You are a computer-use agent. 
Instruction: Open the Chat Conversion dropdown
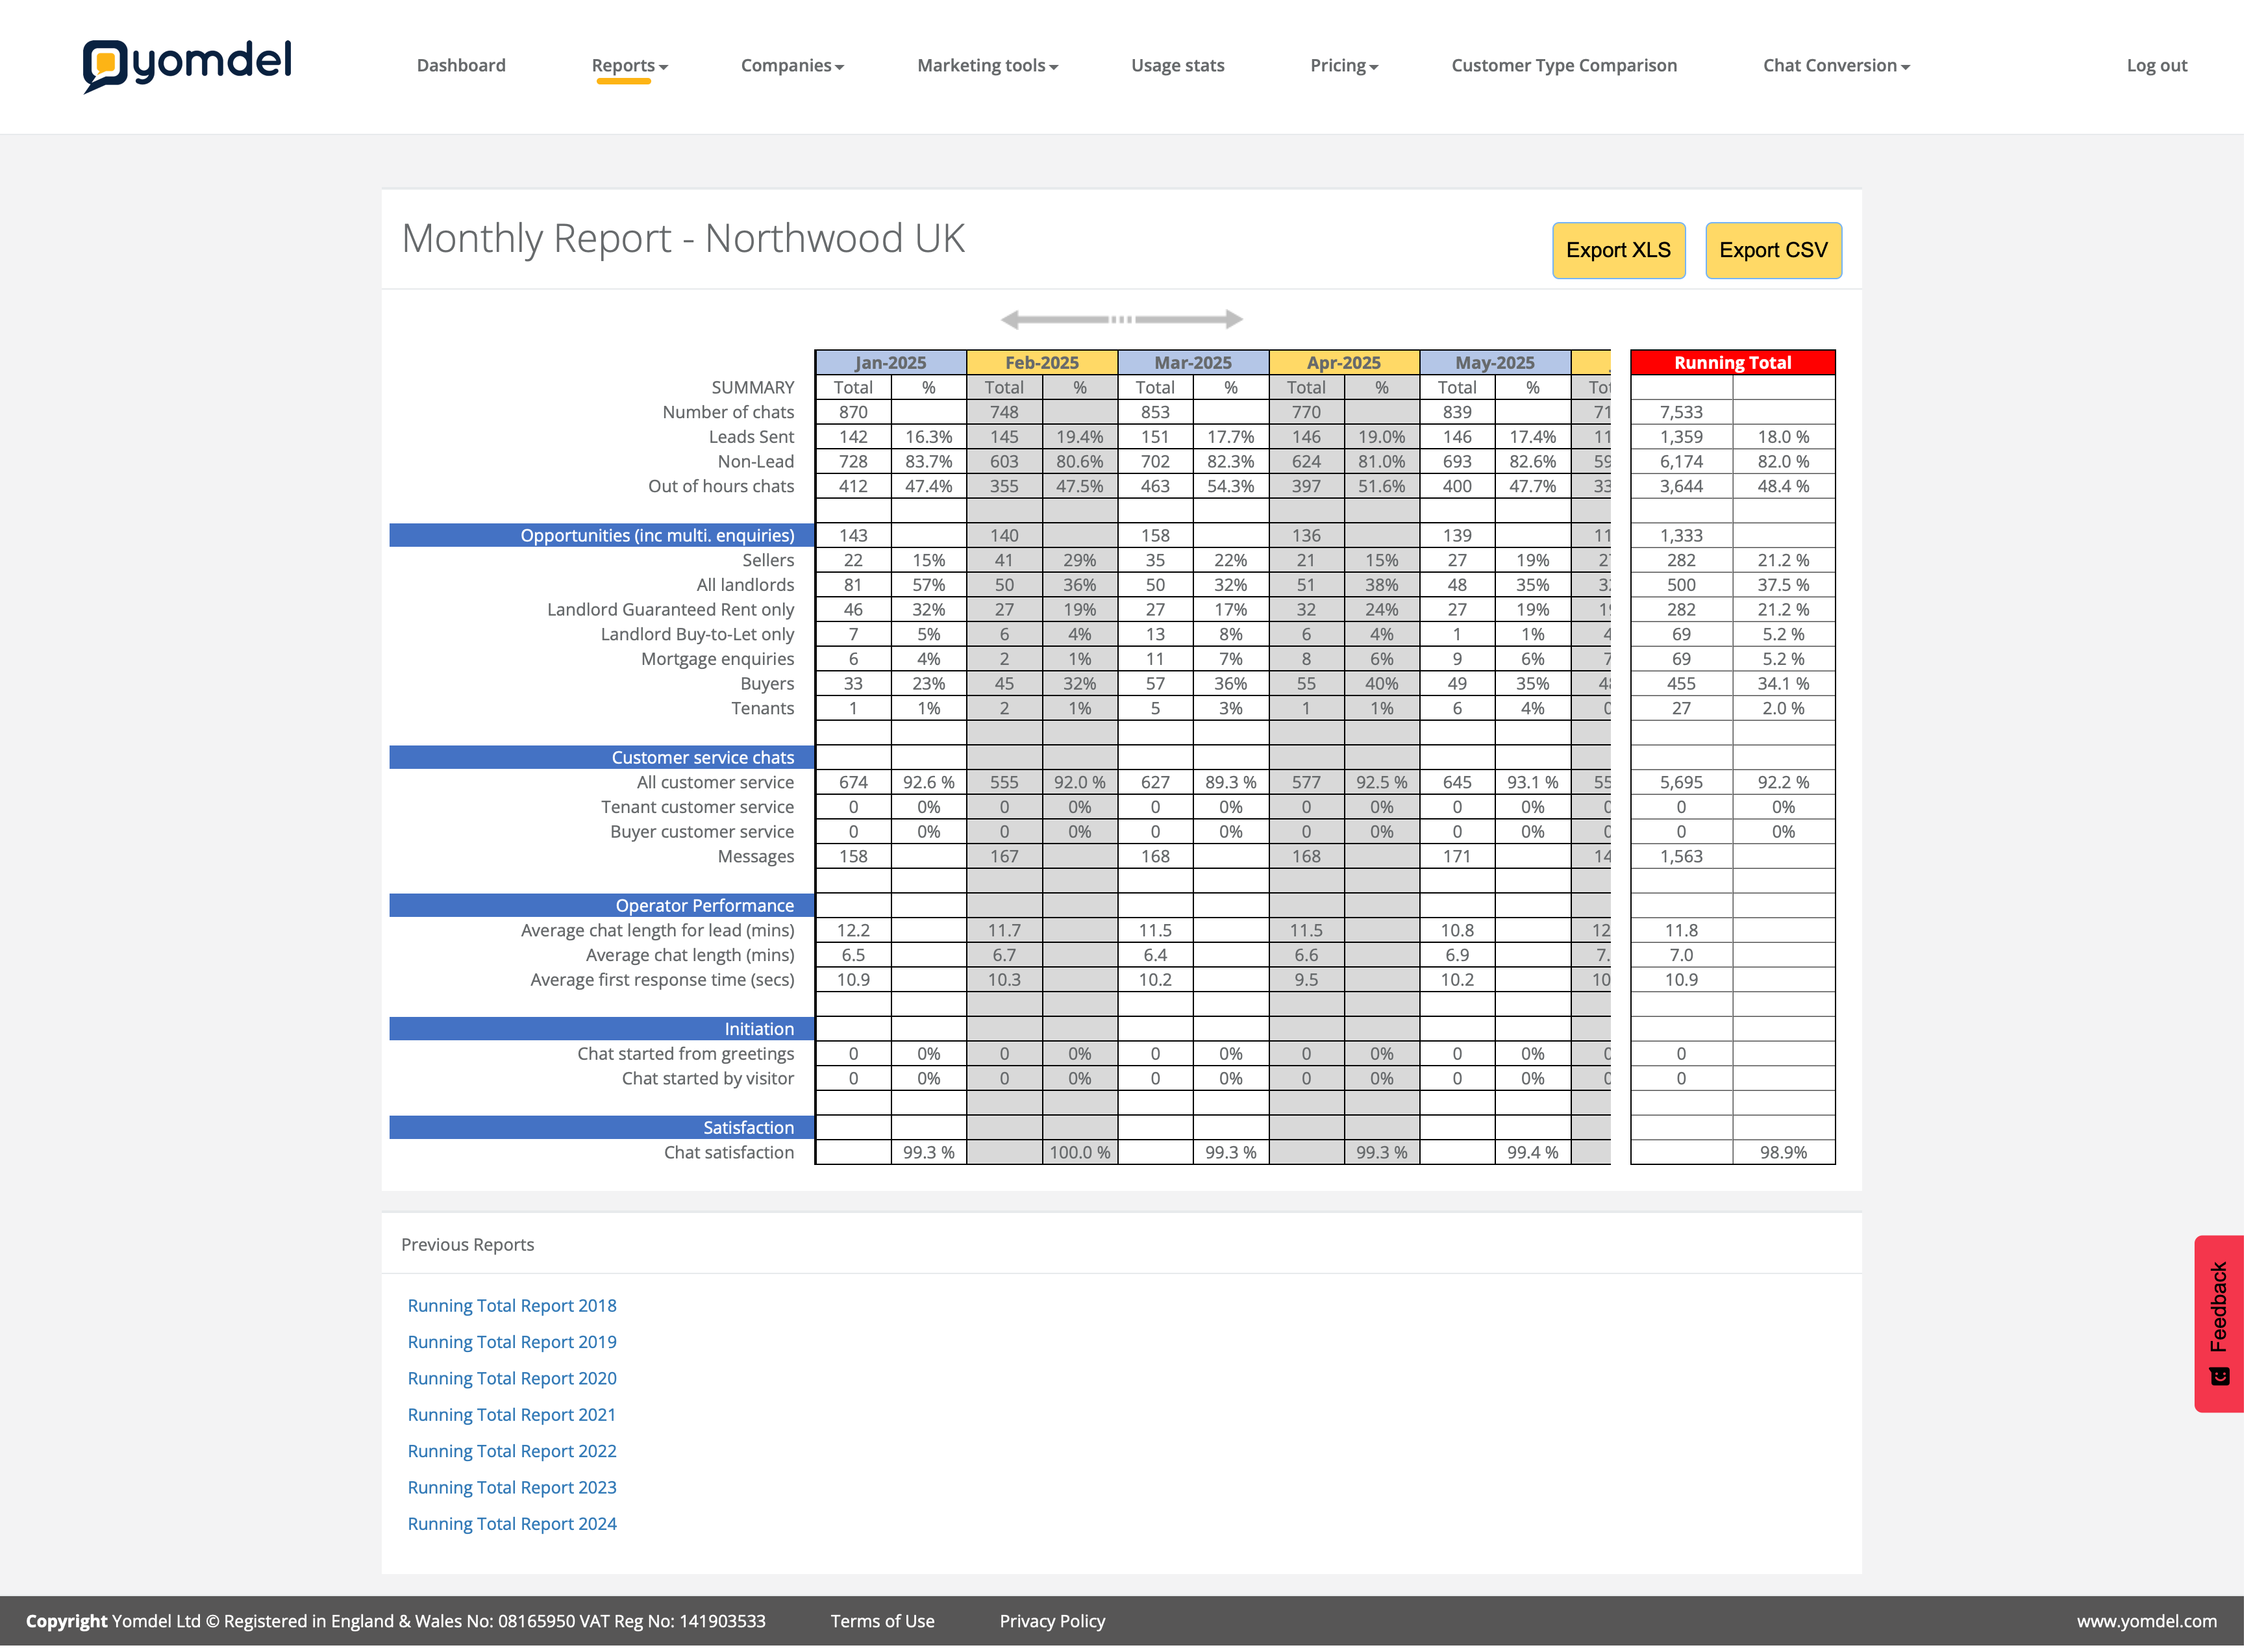(1836, 66)
